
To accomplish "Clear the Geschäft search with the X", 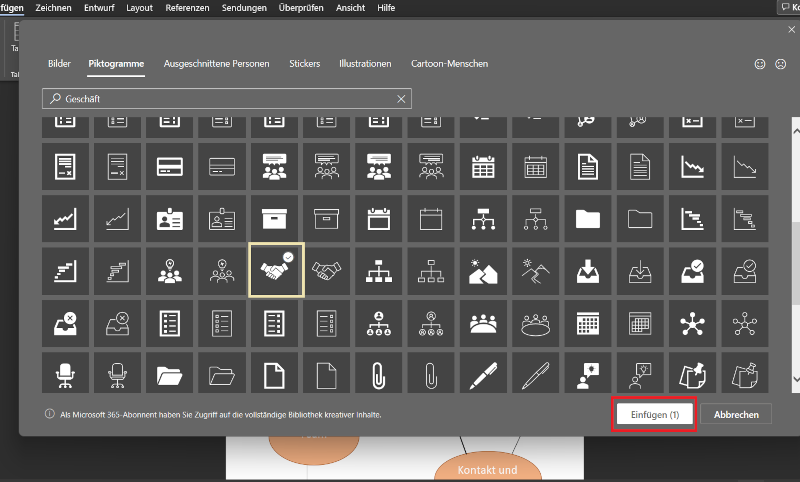I will (402, 99).
